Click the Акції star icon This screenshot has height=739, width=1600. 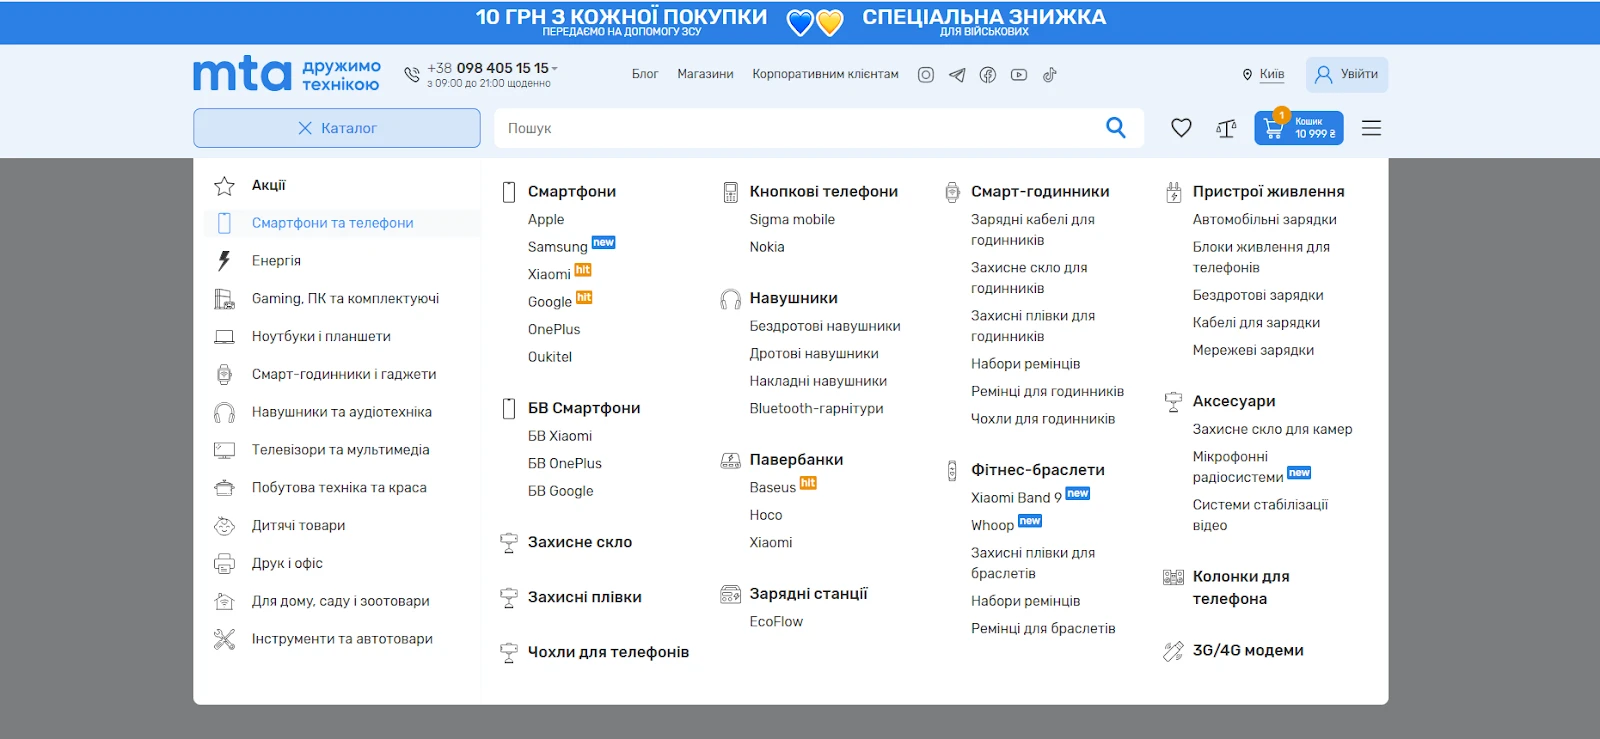pos(224,186)
